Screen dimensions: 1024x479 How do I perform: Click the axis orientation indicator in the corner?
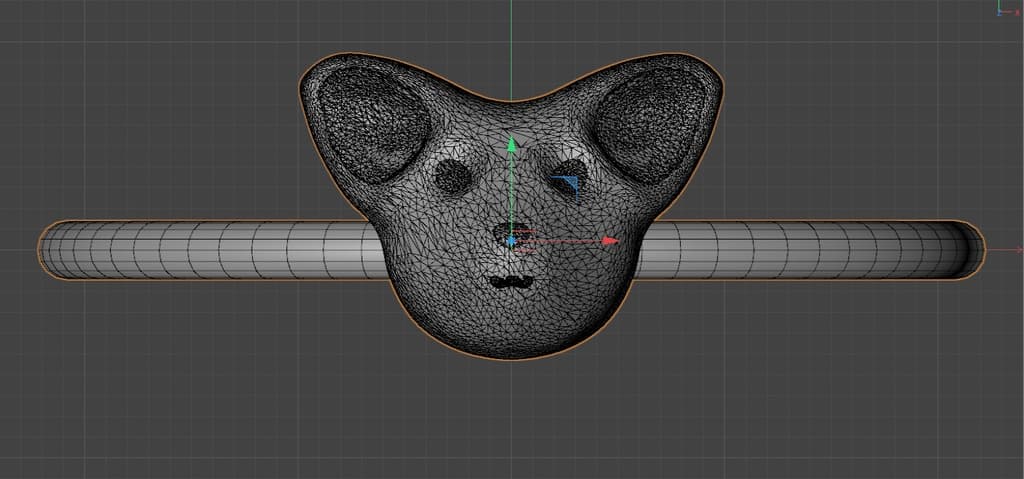[x=1003, y=8]
